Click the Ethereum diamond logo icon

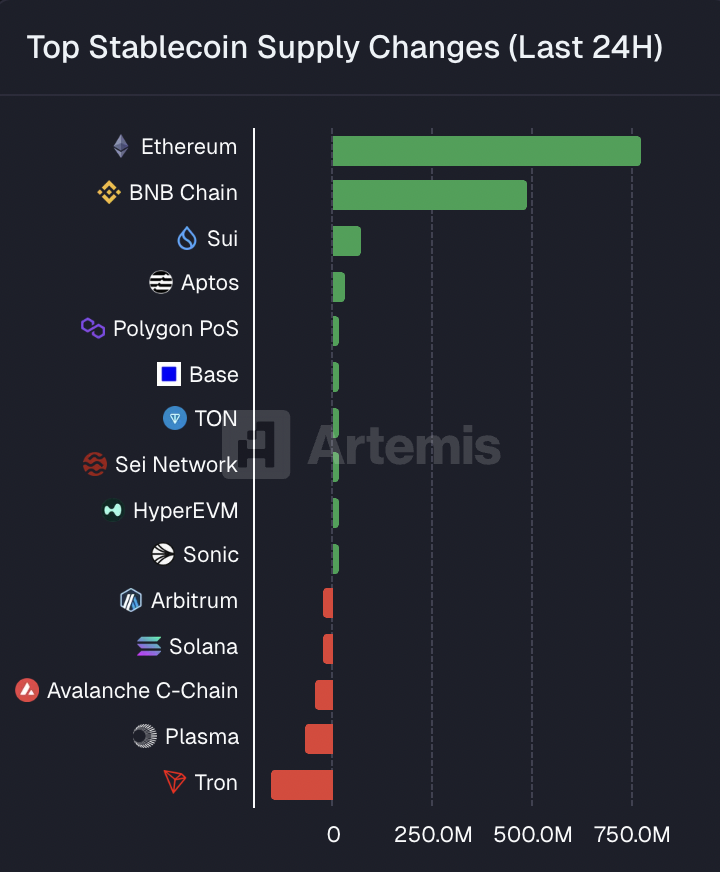[x=121, y=147]
